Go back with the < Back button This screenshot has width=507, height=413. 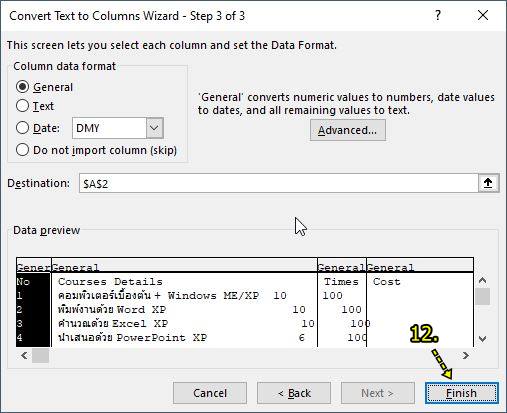click(294, 393)
